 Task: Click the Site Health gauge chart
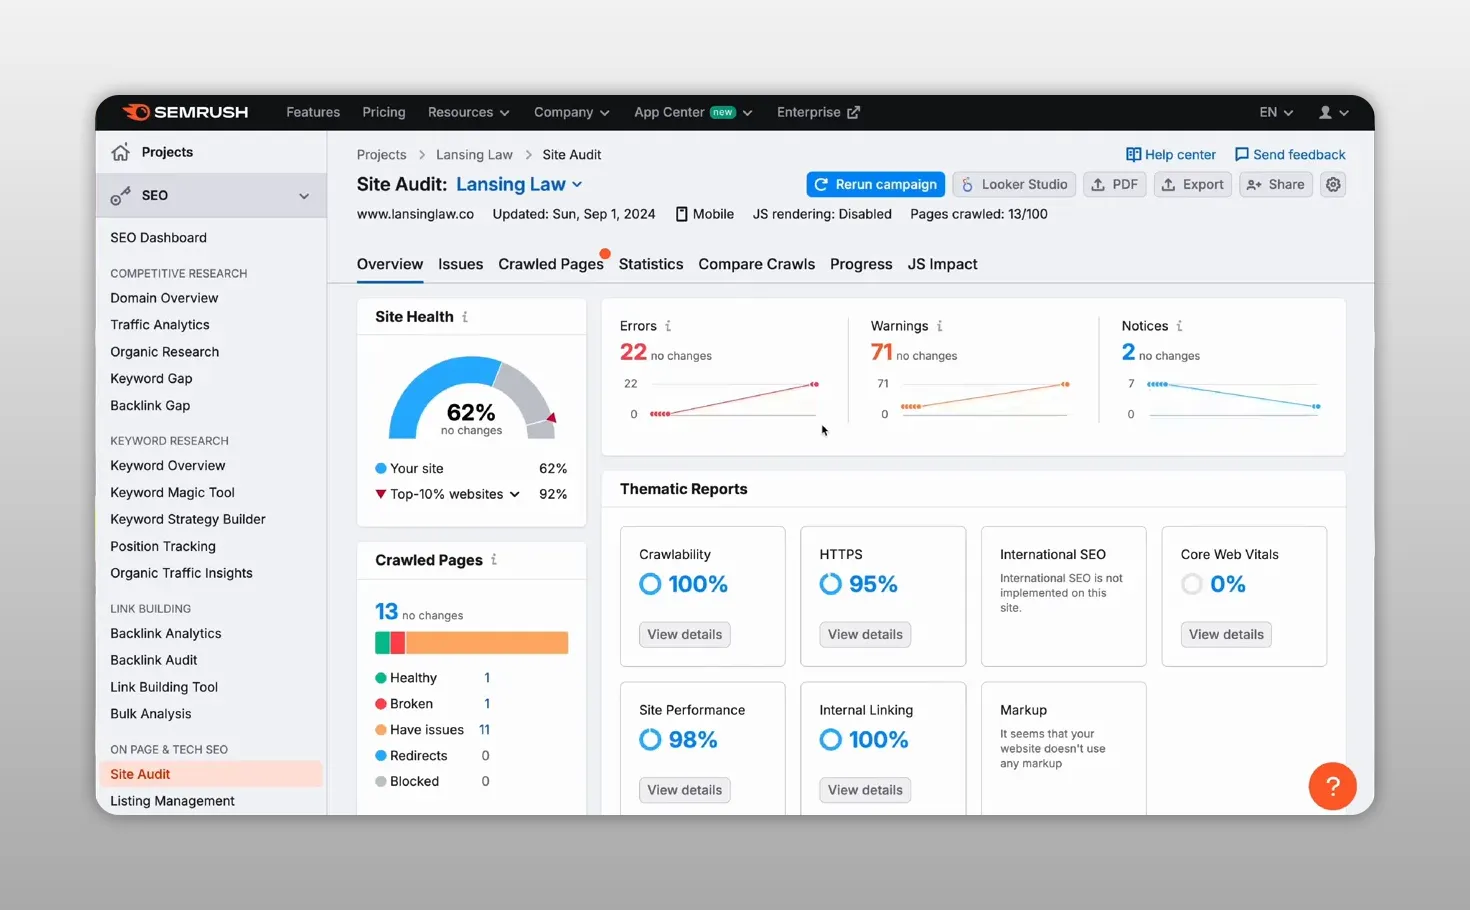click(471, 399)
